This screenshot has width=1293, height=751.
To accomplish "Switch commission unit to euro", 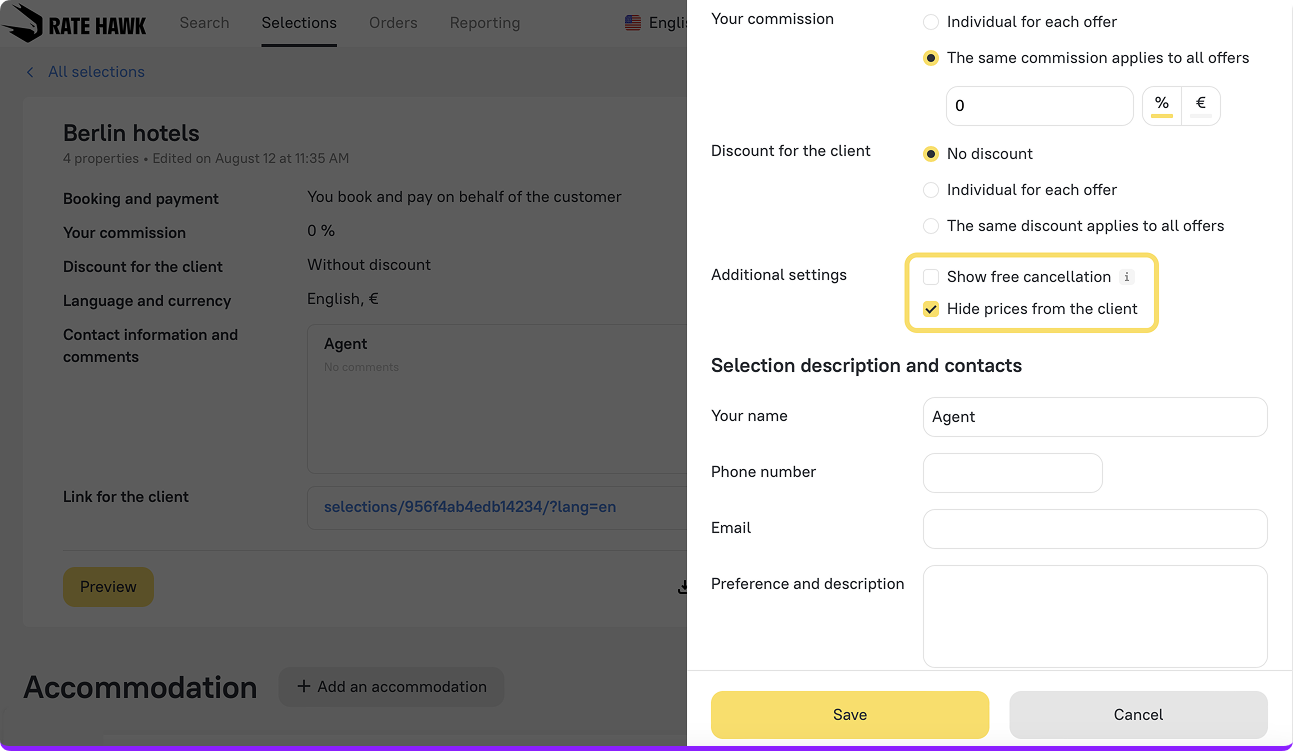I will pyautogui.click(x=1200, y=104).
